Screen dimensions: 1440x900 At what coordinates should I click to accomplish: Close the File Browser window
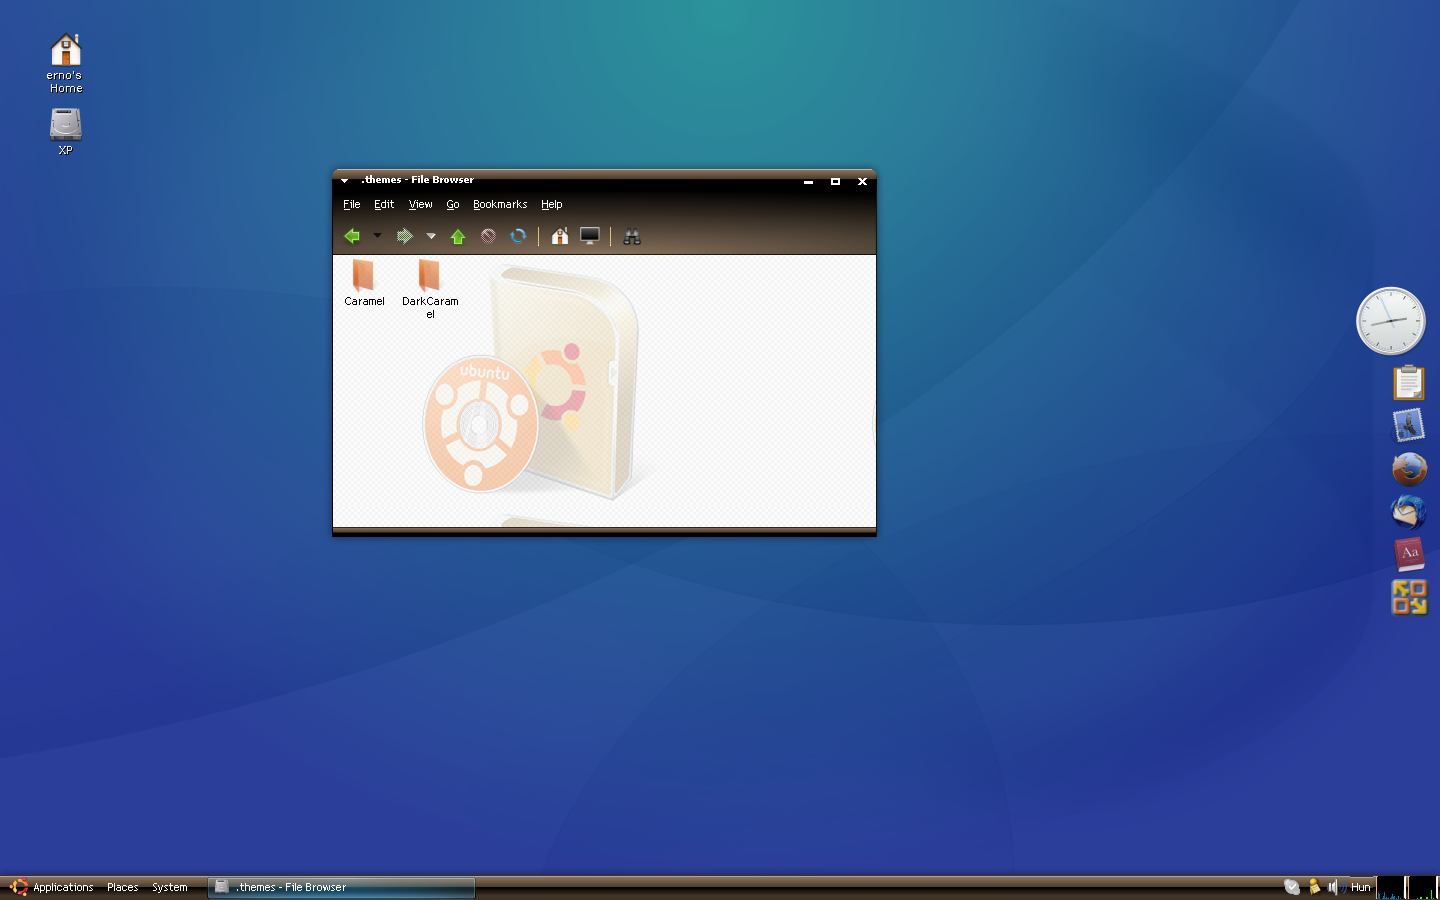point(862,181)
